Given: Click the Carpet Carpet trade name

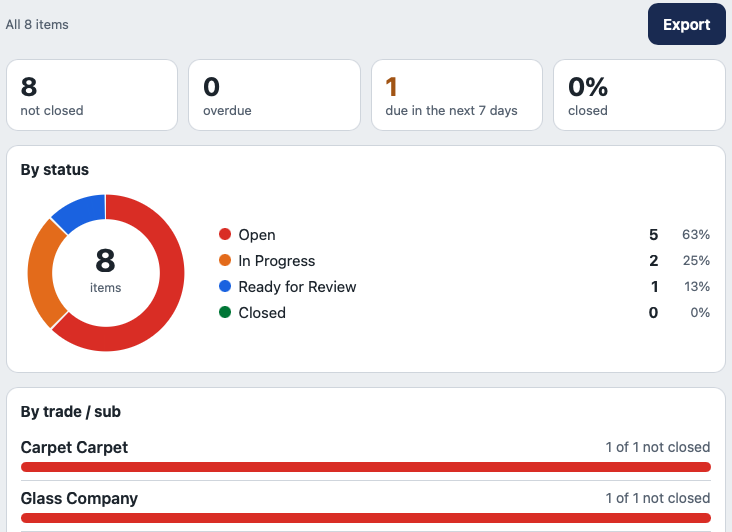Looking at the screenshot, I should (x=74, y=447).
